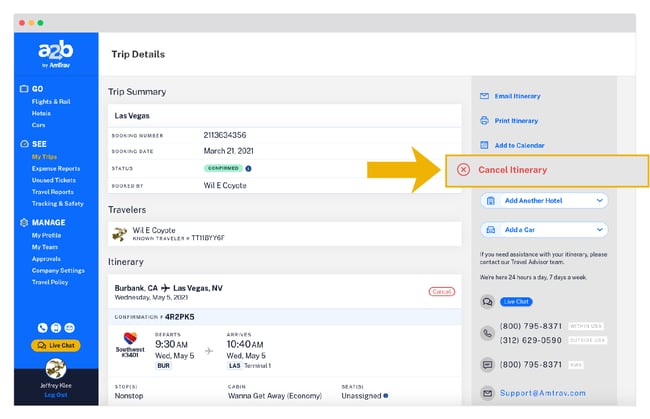Go to Expense Reports in the sidebar
Screen dimensions: 650x419
(55, 168)
